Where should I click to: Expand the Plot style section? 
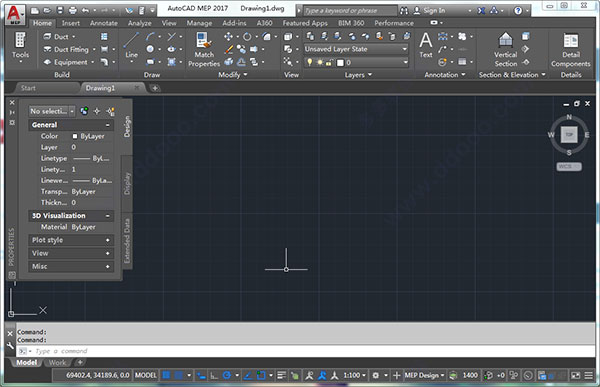point(108,240)
